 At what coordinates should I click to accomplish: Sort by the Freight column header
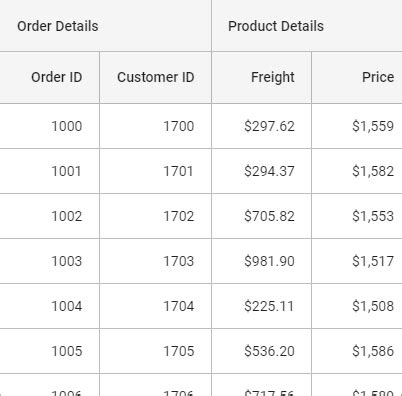(x=261, y=77)
